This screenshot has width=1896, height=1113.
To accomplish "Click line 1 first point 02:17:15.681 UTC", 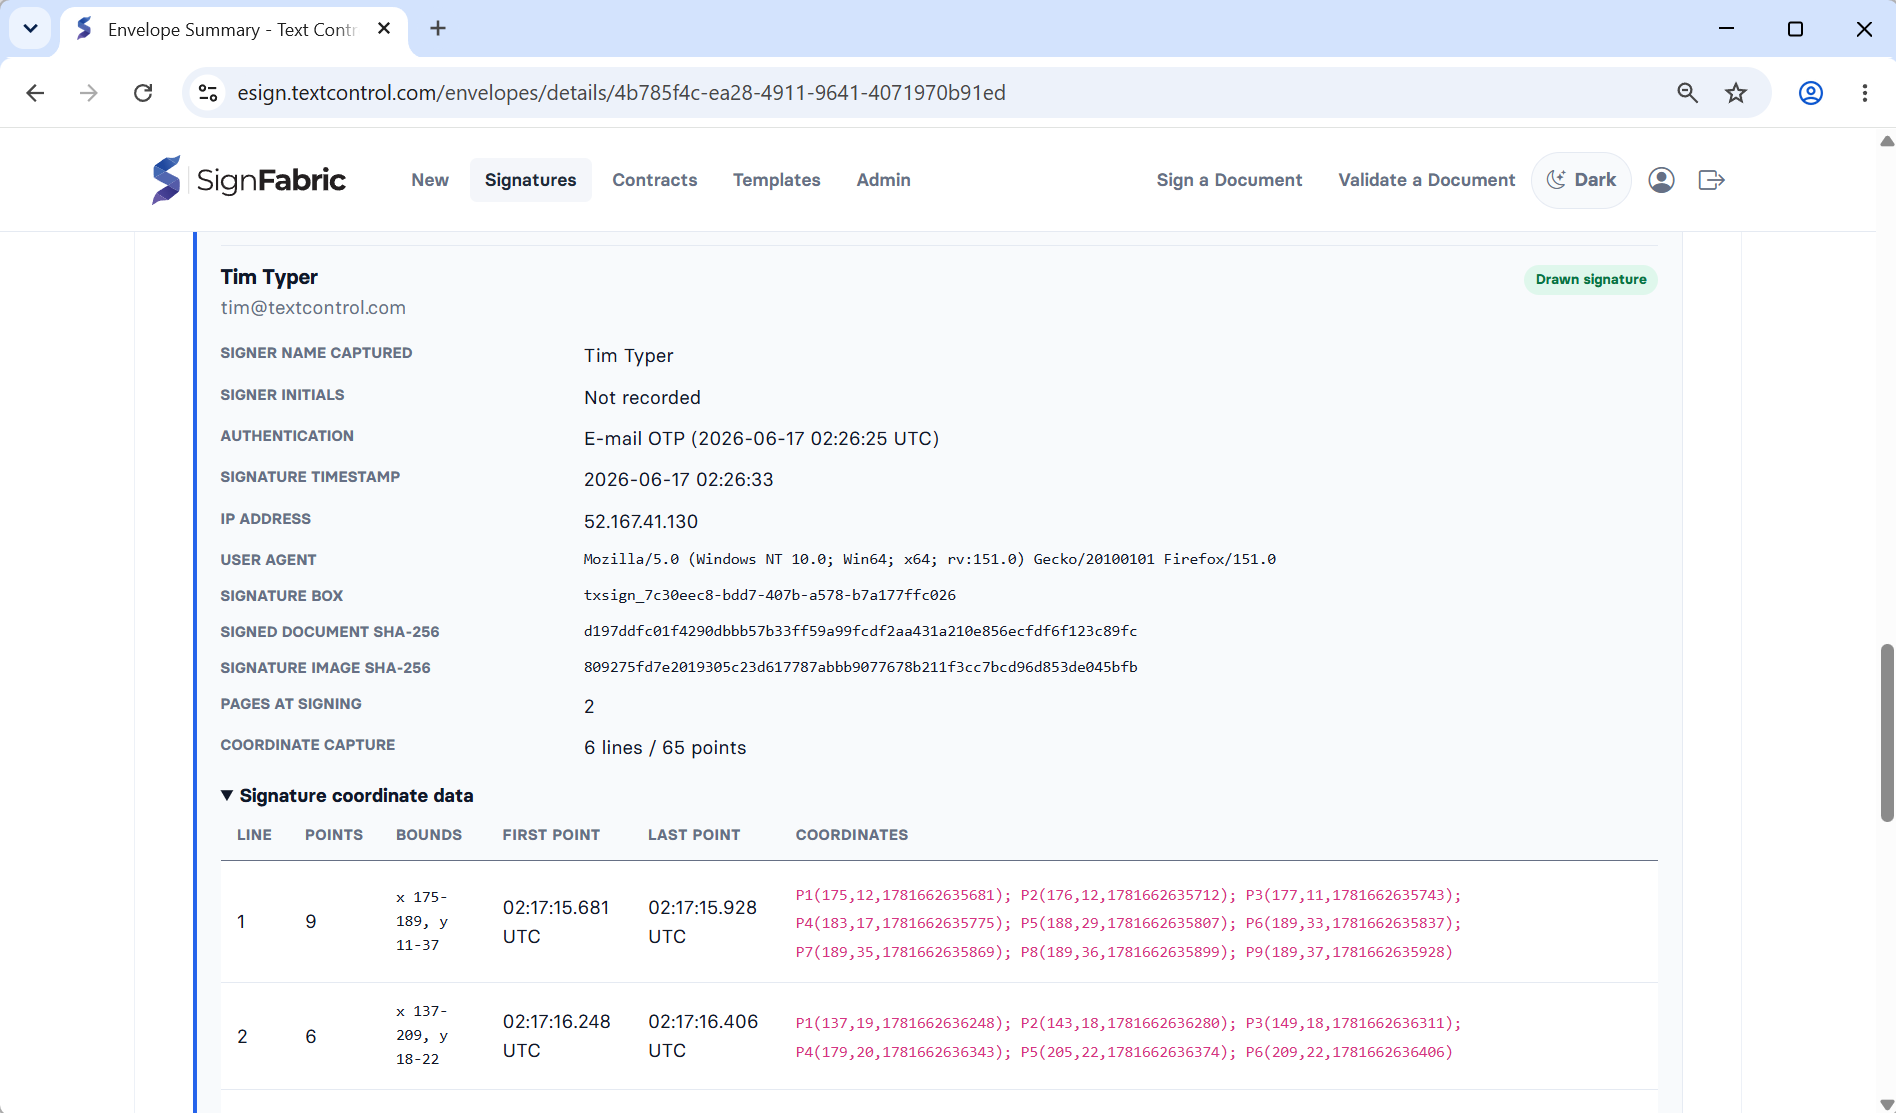I will pos(556,922).
